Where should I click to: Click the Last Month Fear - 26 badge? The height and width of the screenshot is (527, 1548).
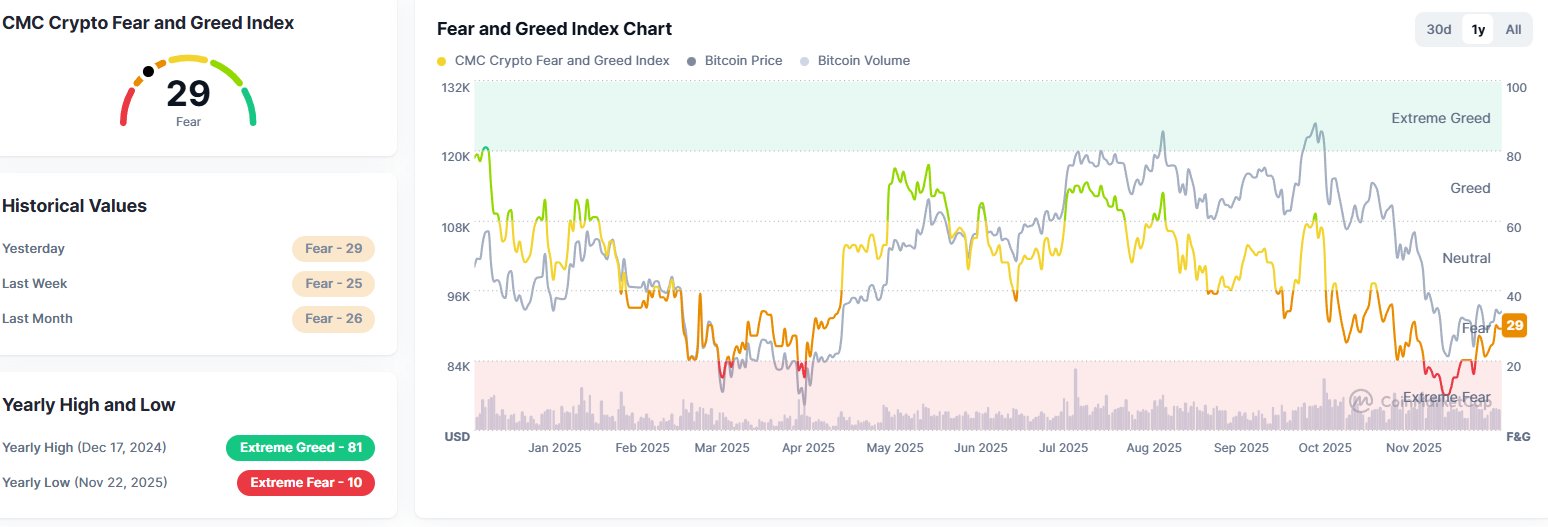point(333,318)
